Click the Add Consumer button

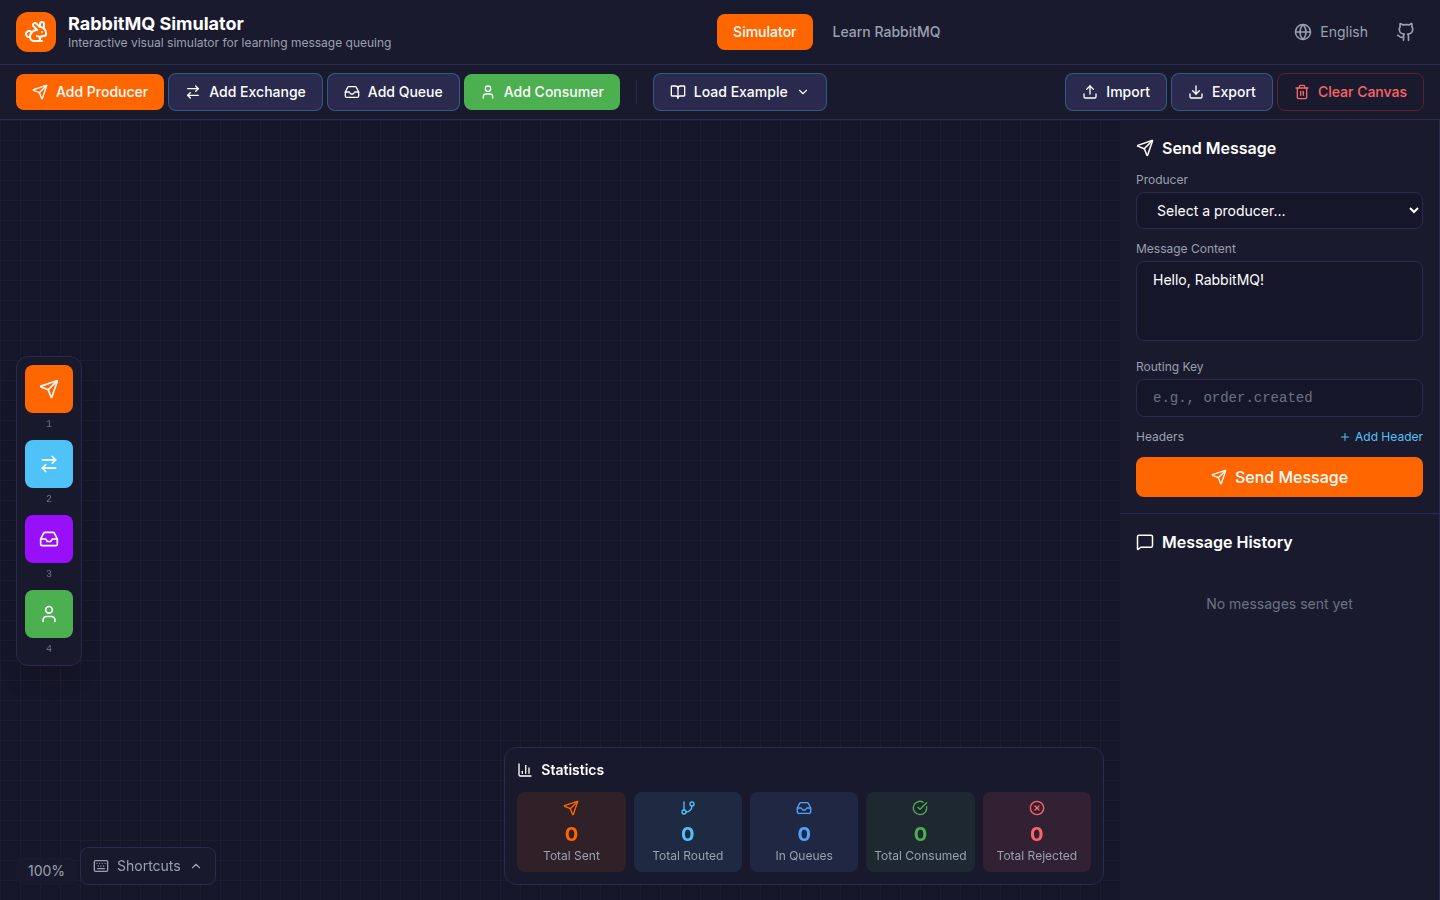542,92
